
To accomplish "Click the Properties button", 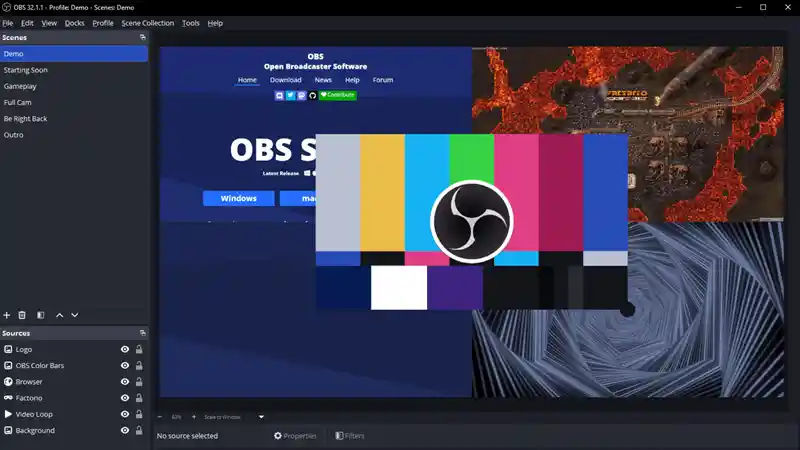I will point(295,436).
